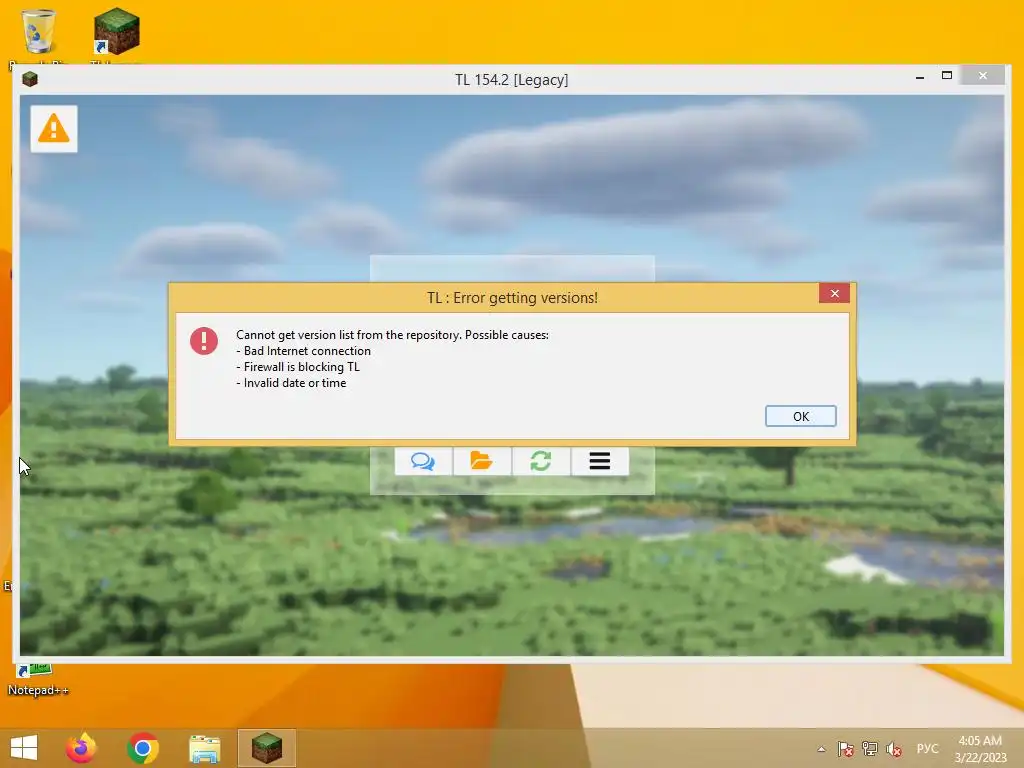
Task: Click the 'TL 154.2 [Legacy]' window title
Action: pyautogui.click(x=511, y=80)
